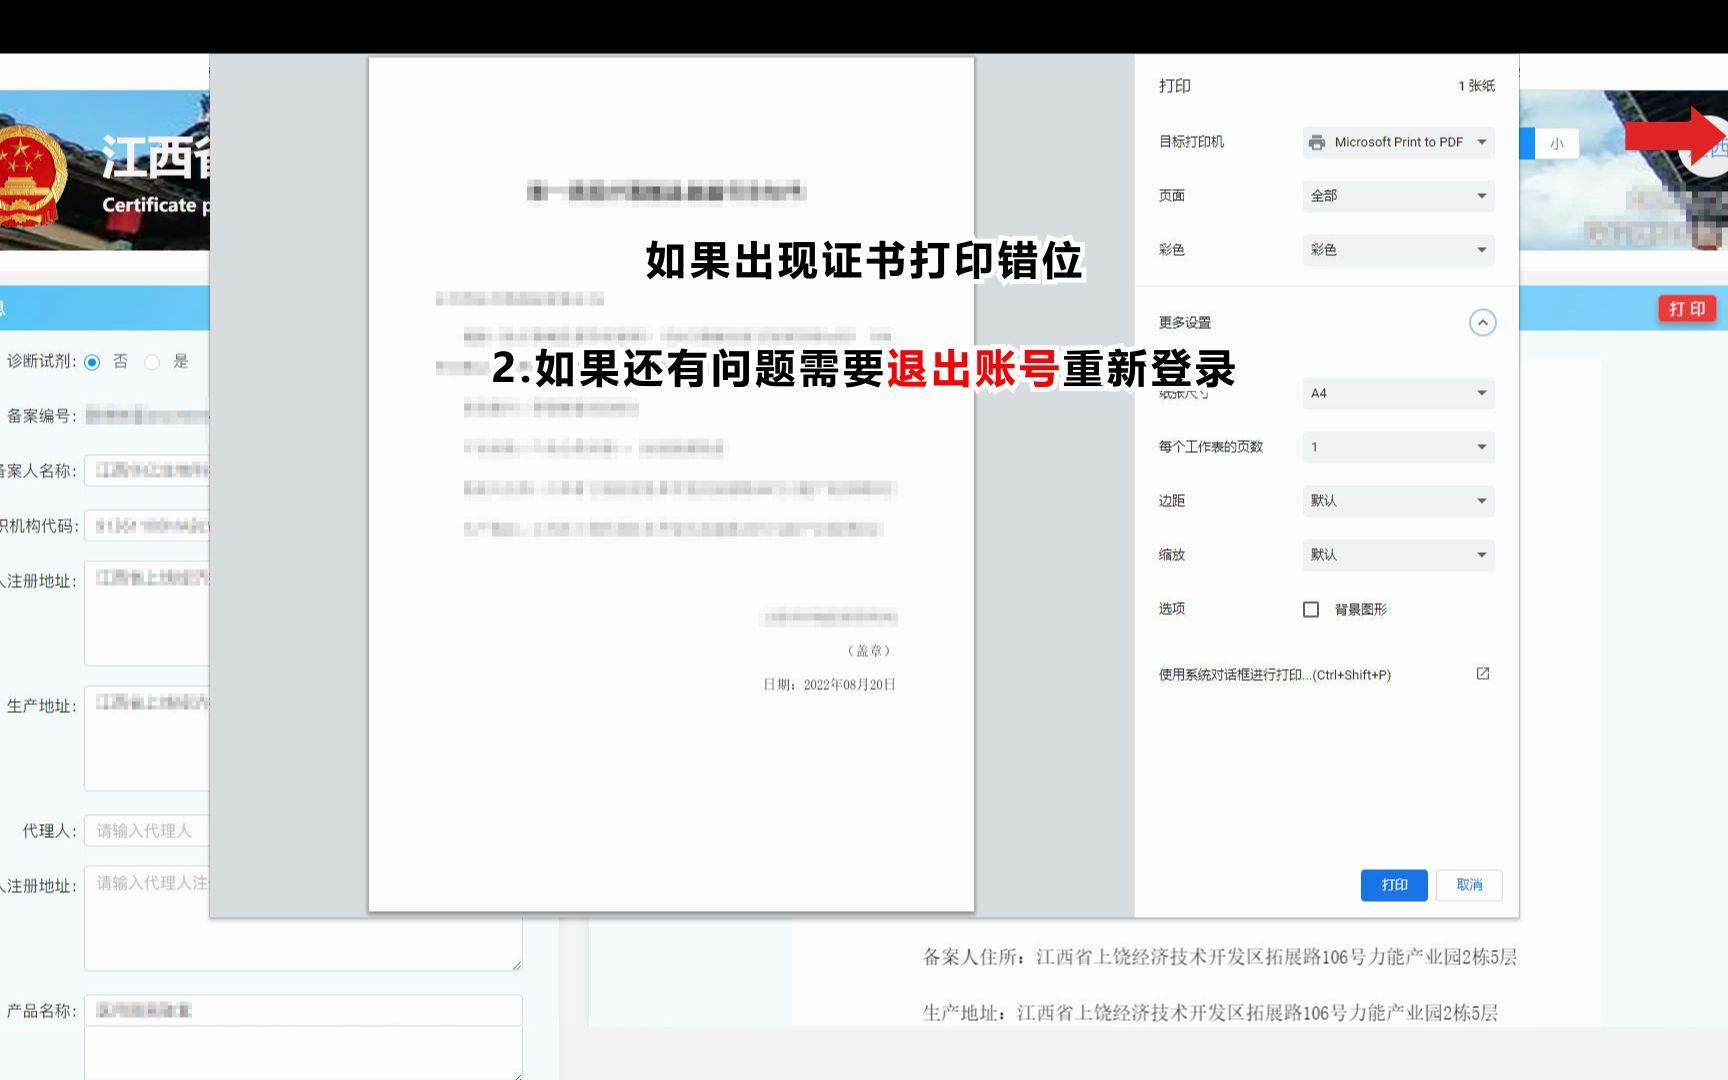Viewport: 1728px width, 1080px height.
Task: Click the 备案人住所 address line
Action: click(1219, 957)
